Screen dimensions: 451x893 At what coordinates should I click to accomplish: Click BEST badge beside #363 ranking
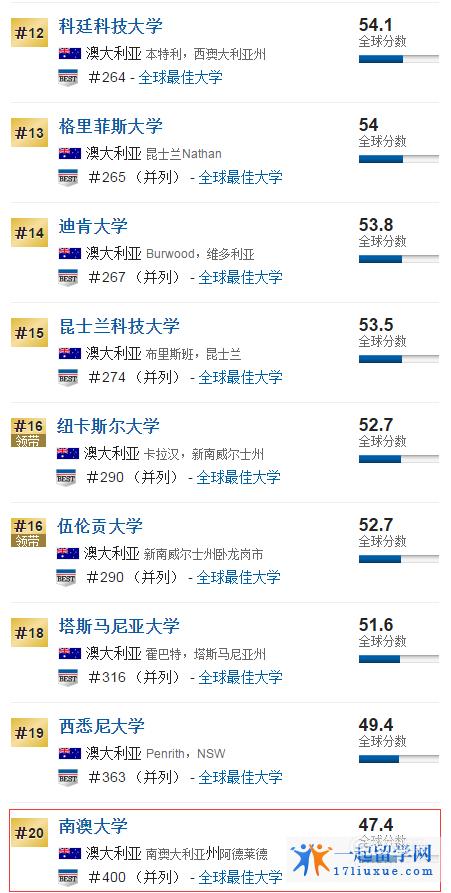pos(68,777)
